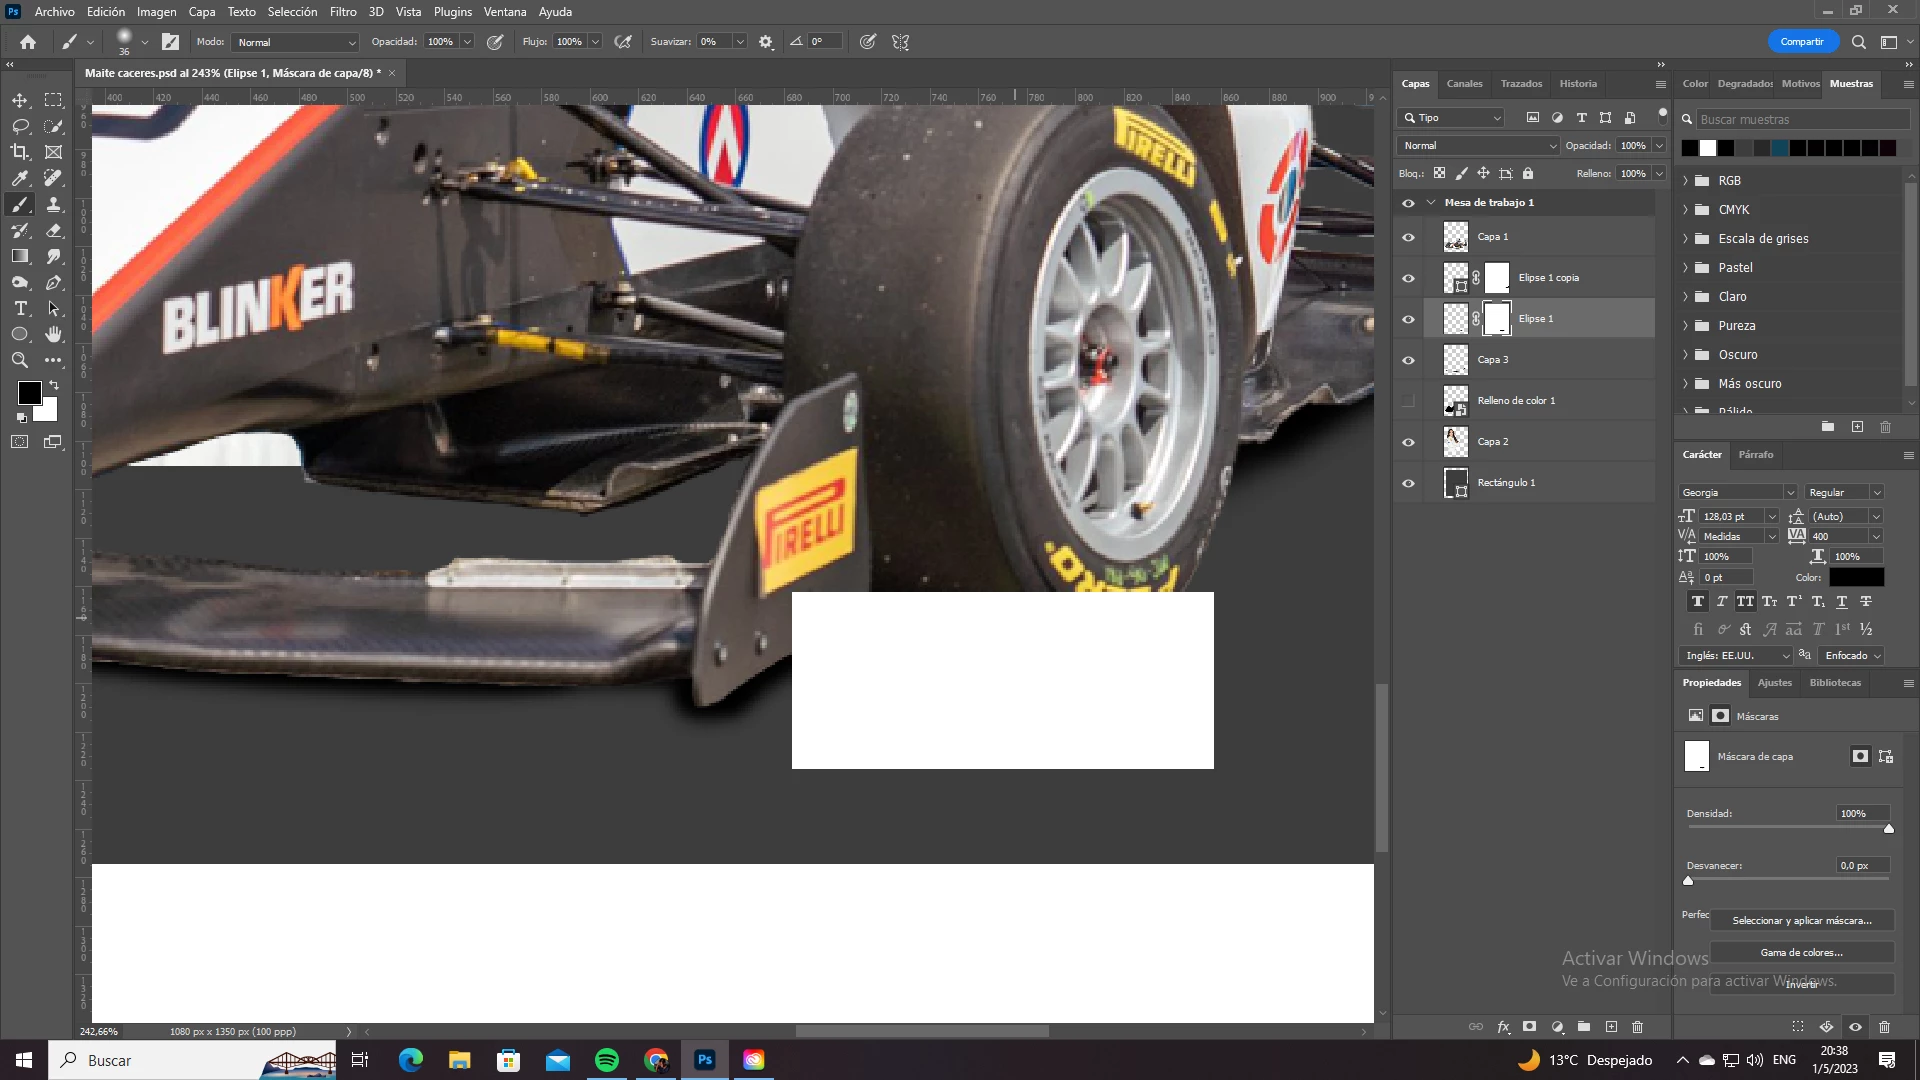This screenshot has width=1920, height=1080.
Task: Show the Relleno de color 1 layer
Action: [1408, 401]
